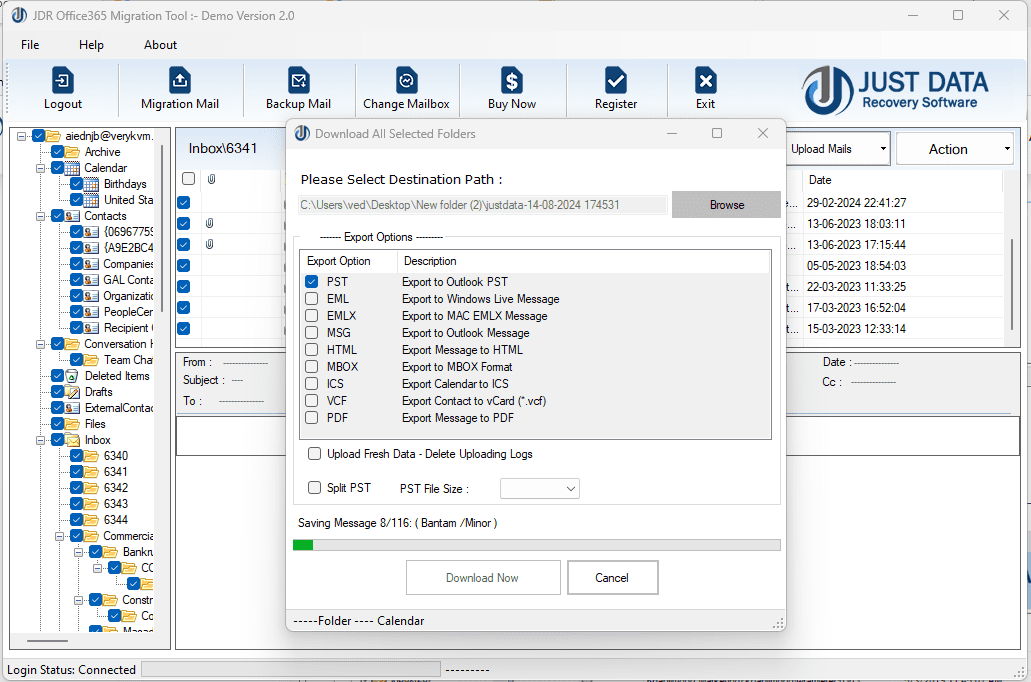The width and height of the screenshot is (1031, 682).
Task: Open the Help menu
Action: pyautogui.click(x=91, y=44)
